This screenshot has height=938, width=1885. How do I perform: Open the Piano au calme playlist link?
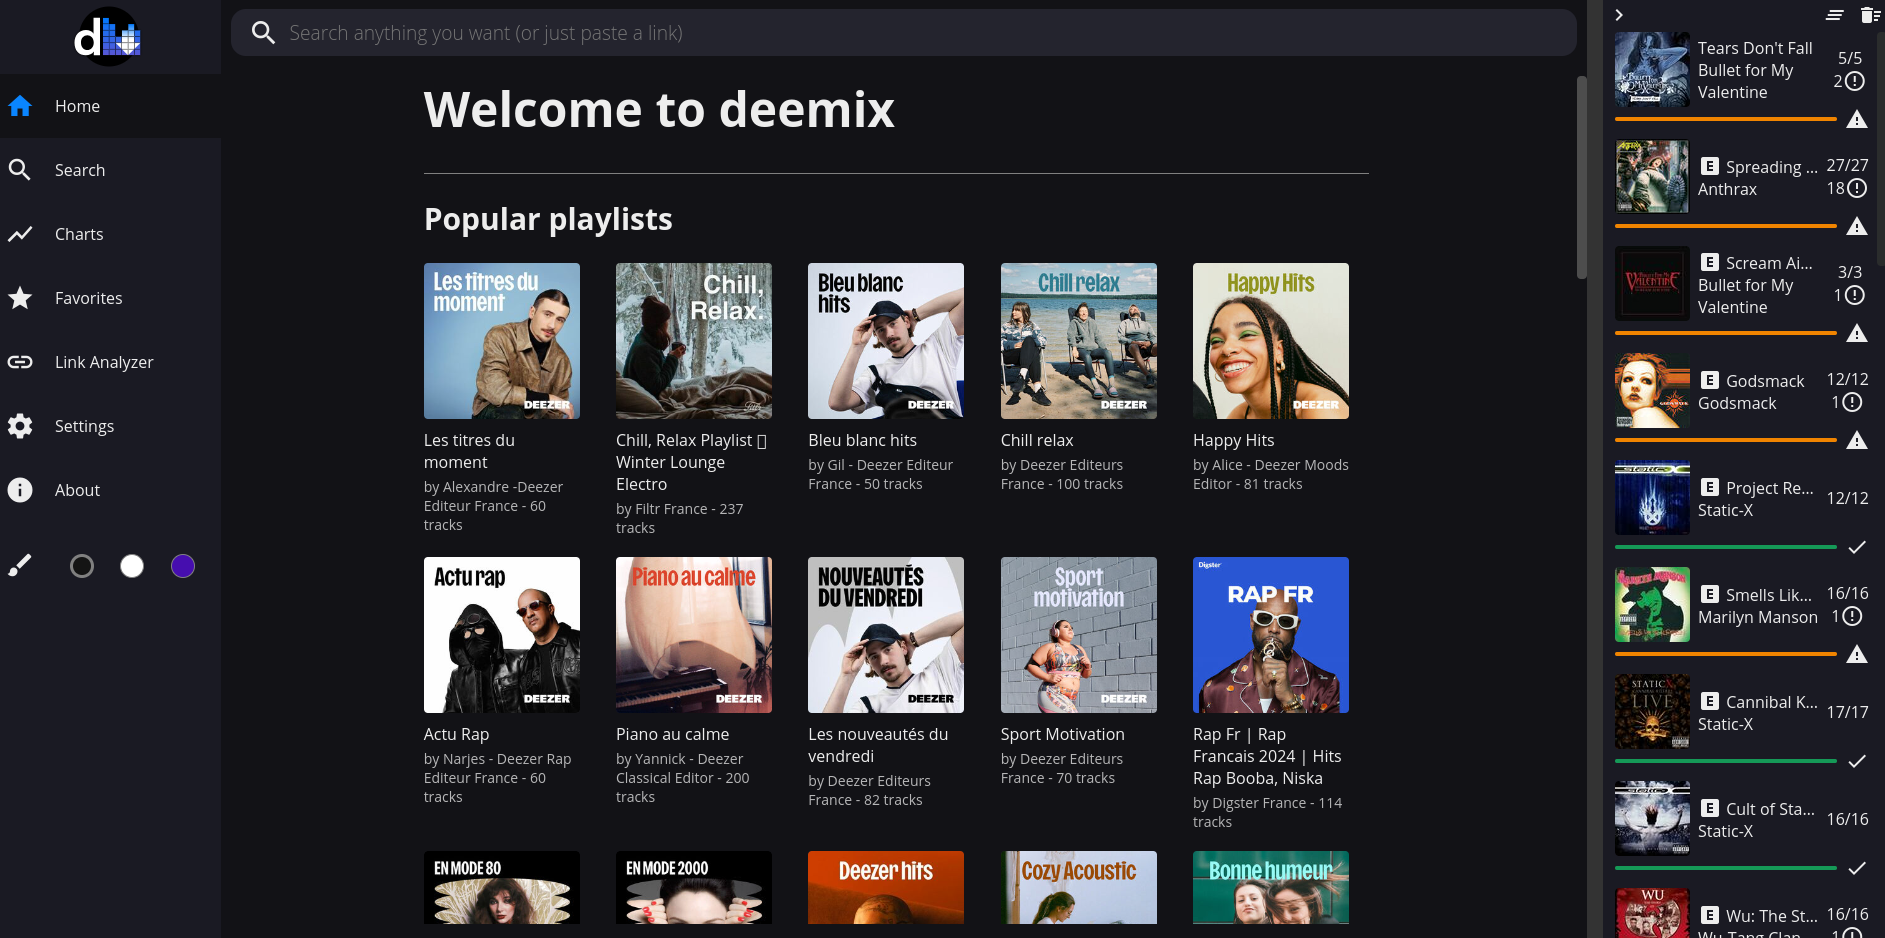[x=672, y=734]
